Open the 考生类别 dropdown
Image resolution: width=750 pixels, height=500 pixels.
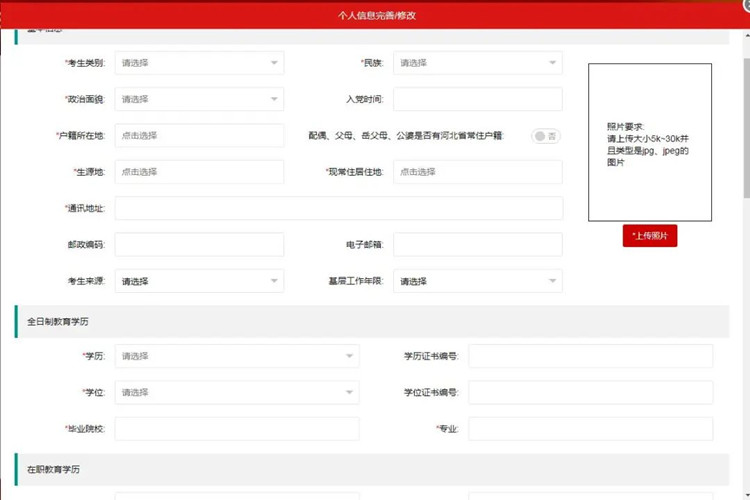pos(199,63)
